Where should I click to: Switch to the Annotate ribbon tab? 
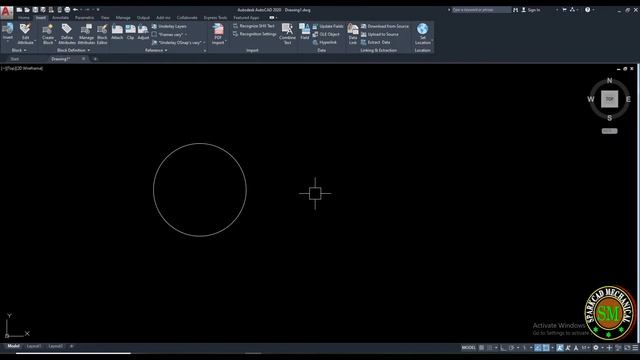pyautogui.click(x=60, y=18)
